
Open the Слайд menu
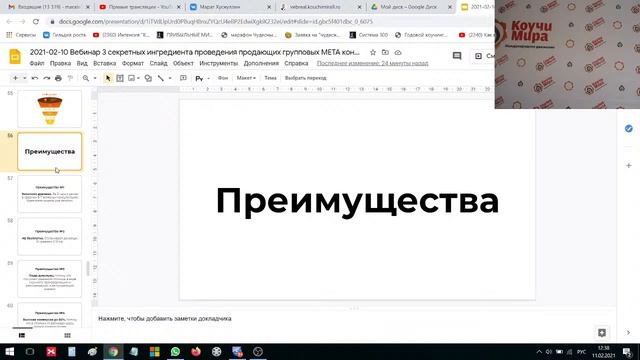click(x=158, y=63)
